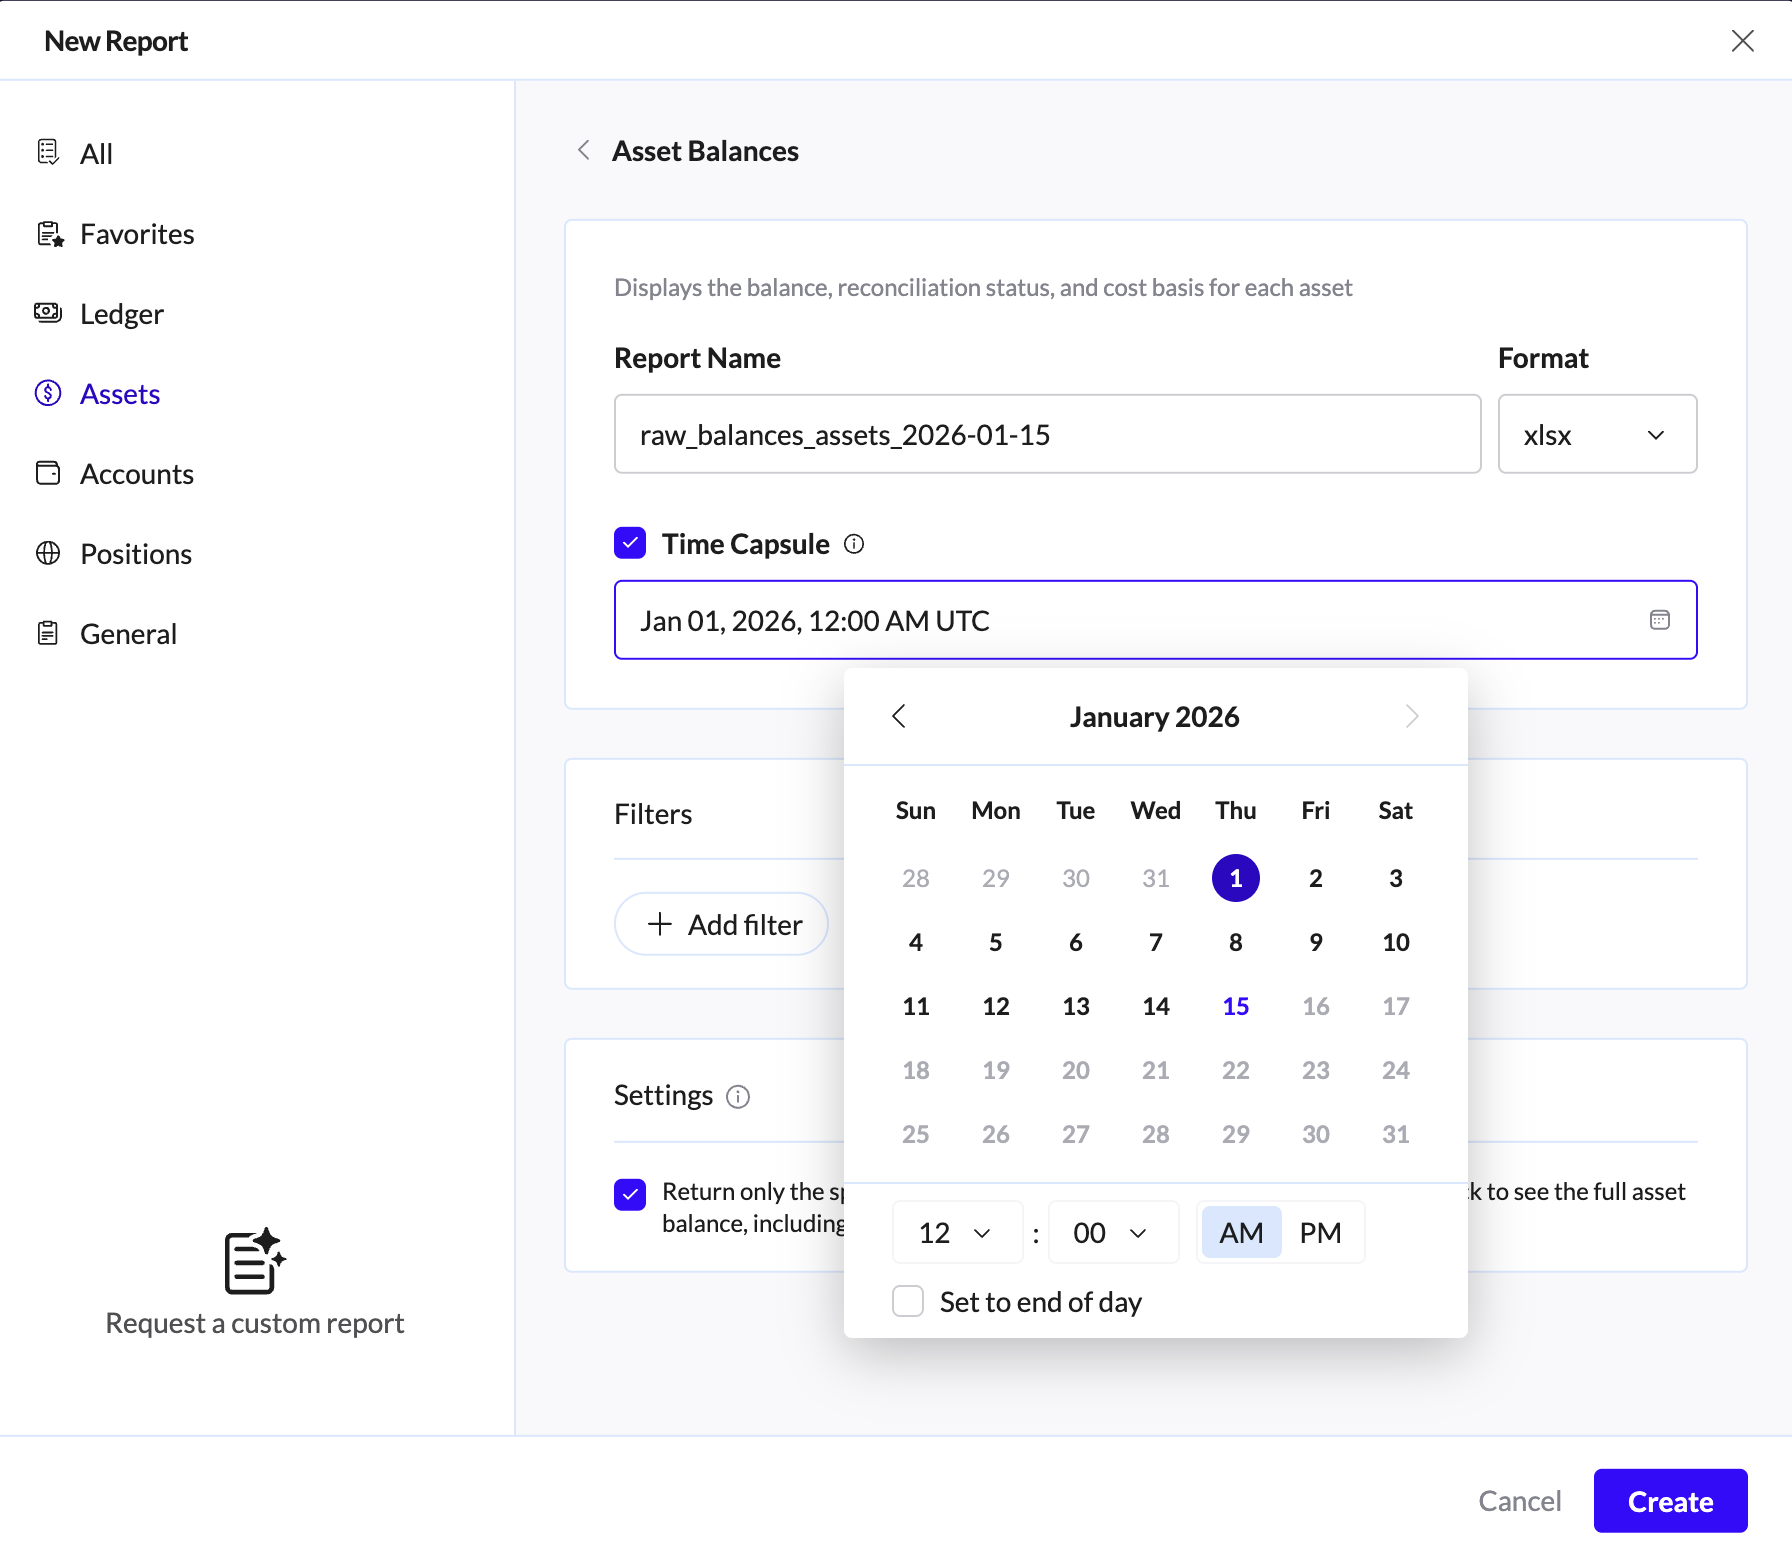Screen dimensions: 1792x1560
Task: Go to previous month in calendar
Action: pos(899,716)
